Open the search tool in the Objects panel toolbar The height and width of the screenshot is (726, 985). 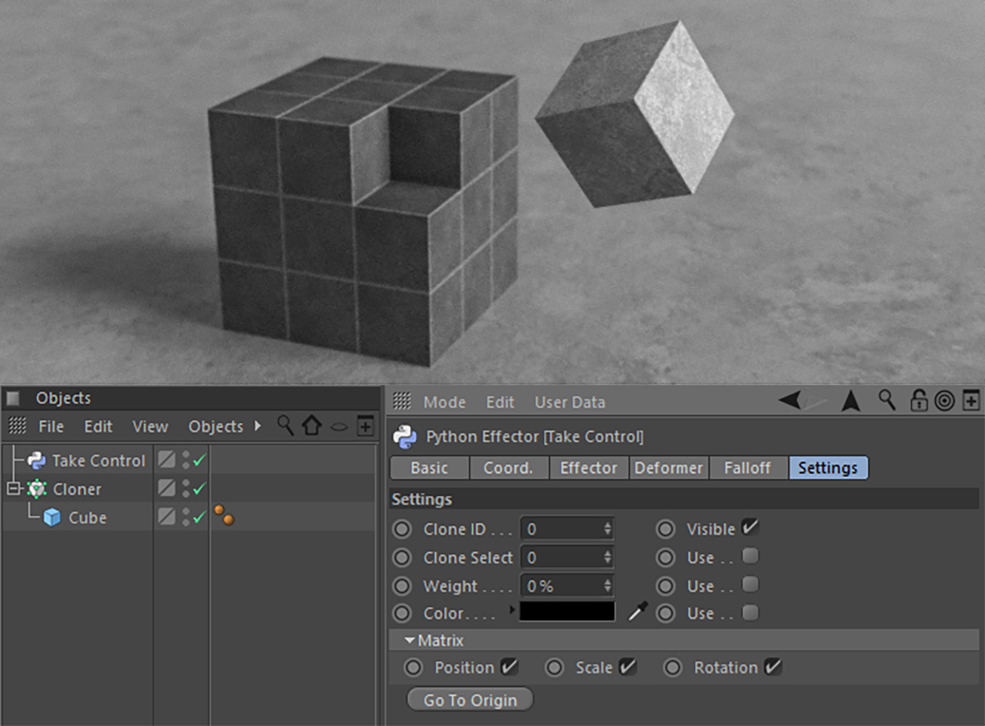point(286,426)
